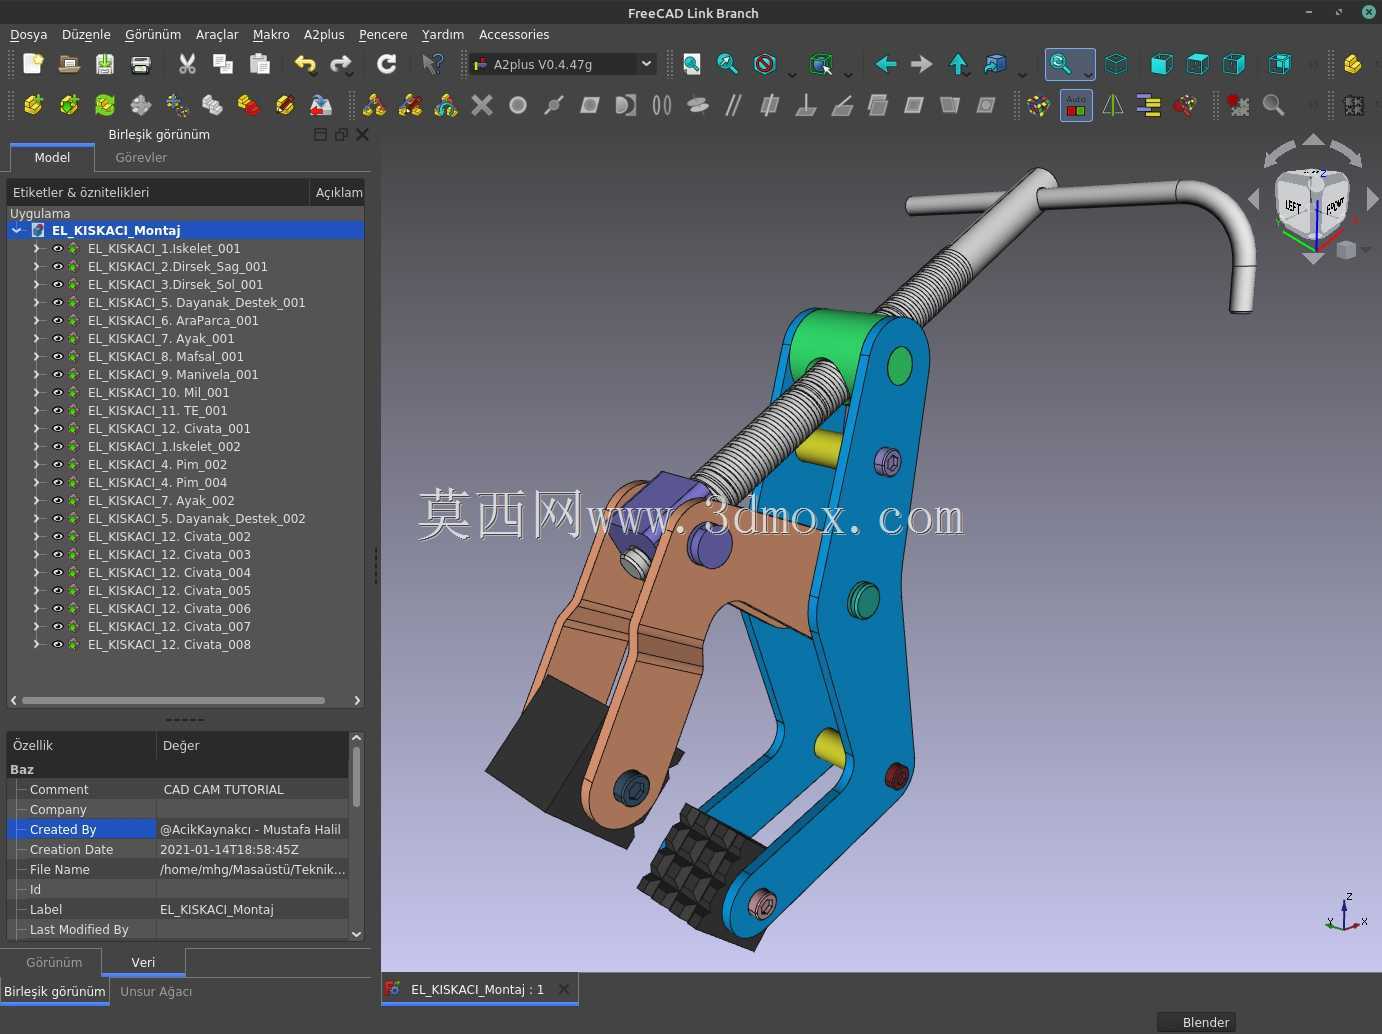The height and width of the screenshot is (1034, 1382).
Task: Select the Created By property row
Action: tap(178, 829)
